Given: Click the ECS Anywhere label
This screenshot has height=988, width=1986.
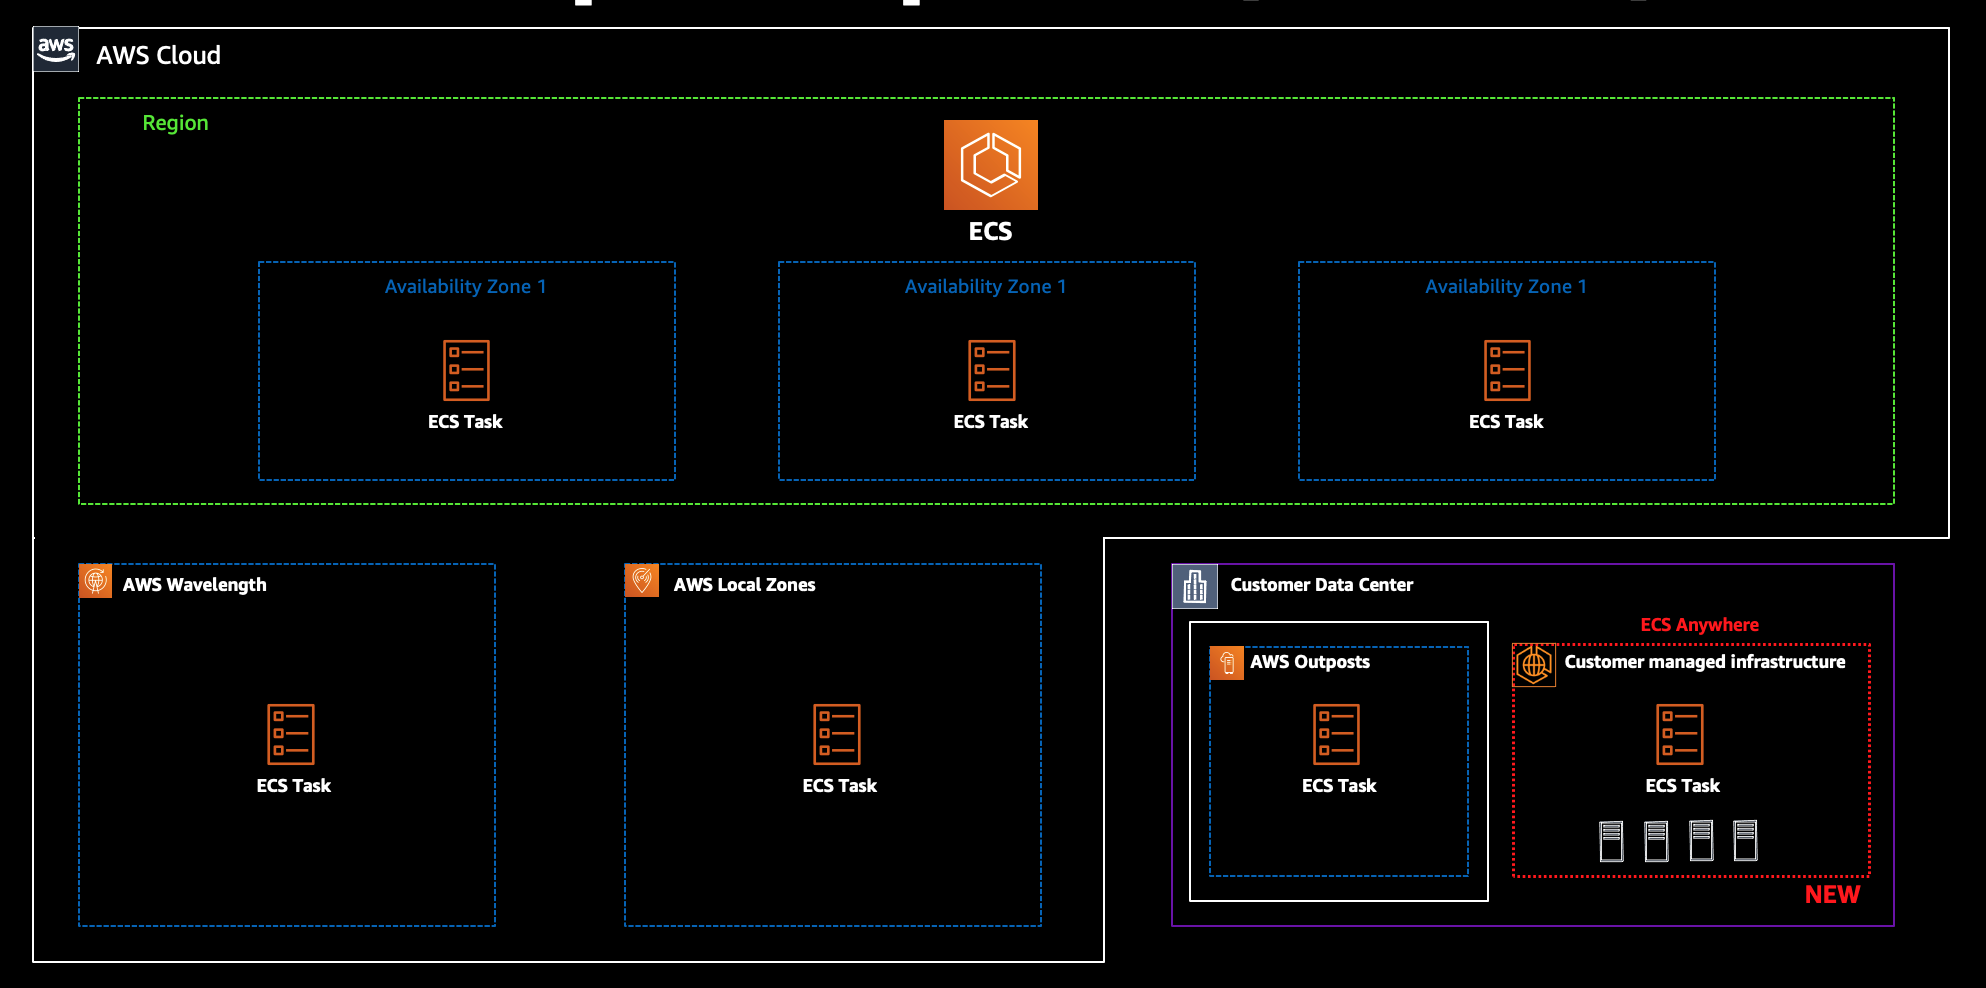Looking at the screenshot, I should pyautogui.click(x=1698, y=623).
